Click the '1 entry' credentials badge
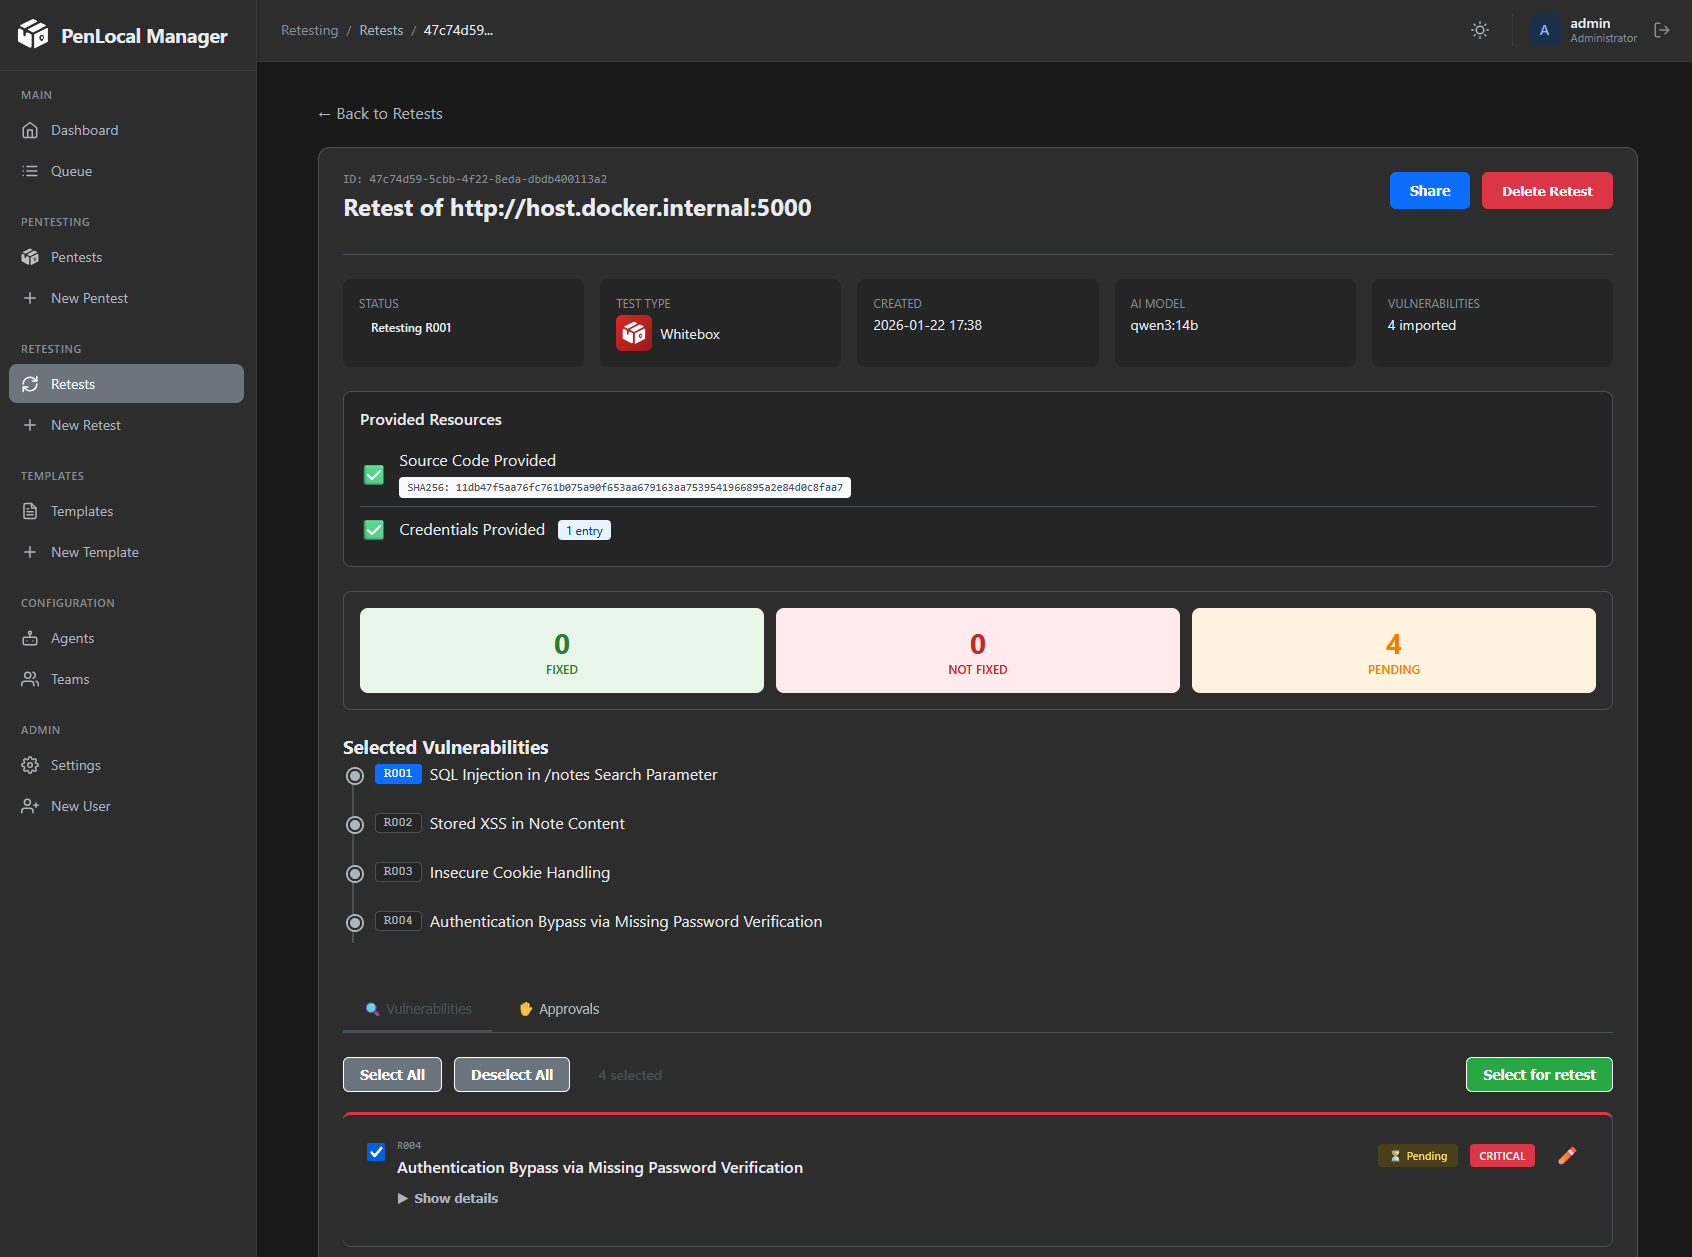 click(584, 530)
